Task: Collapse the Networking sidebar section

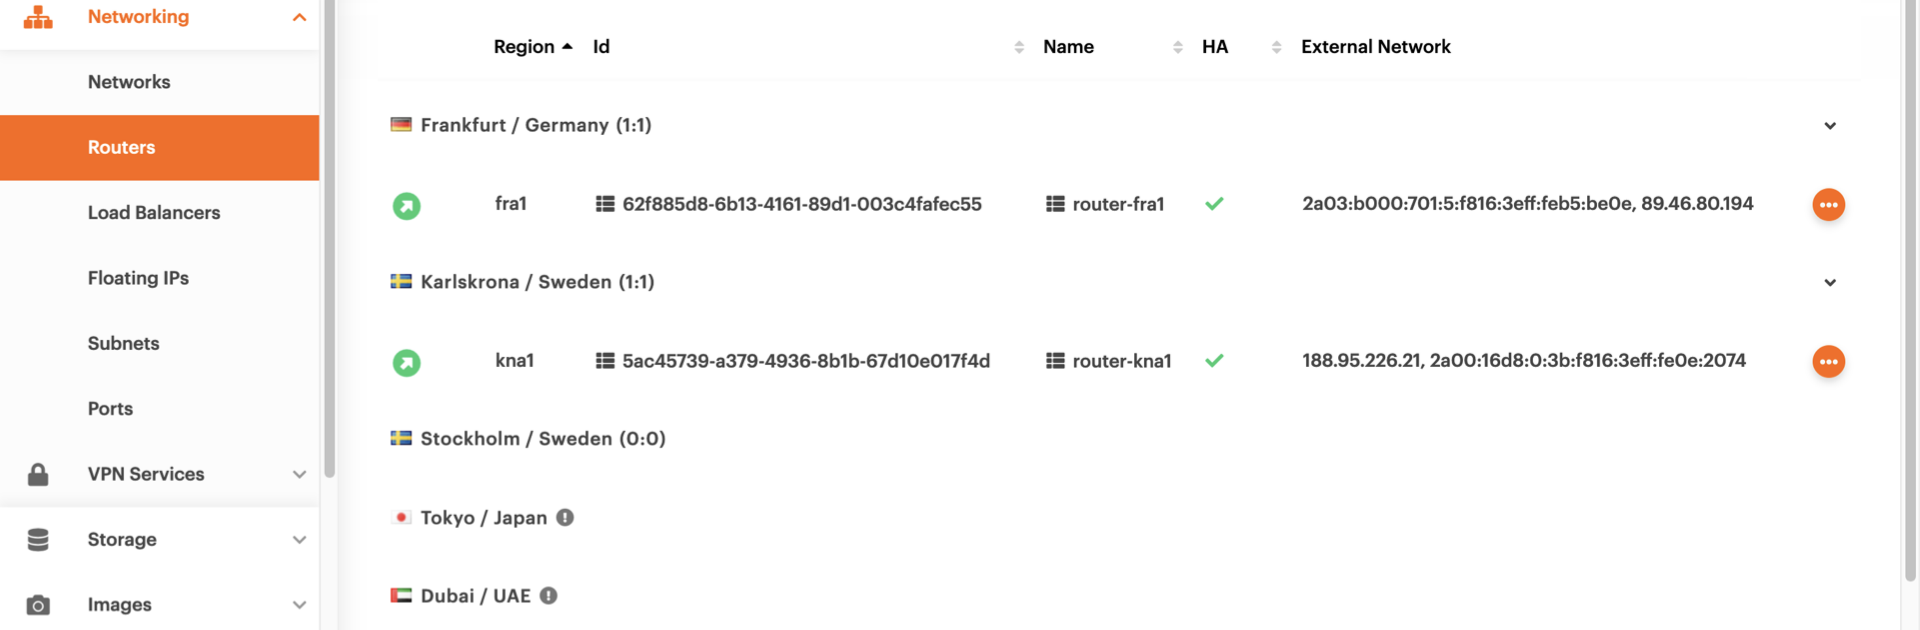Action: [x=299, y=17]
